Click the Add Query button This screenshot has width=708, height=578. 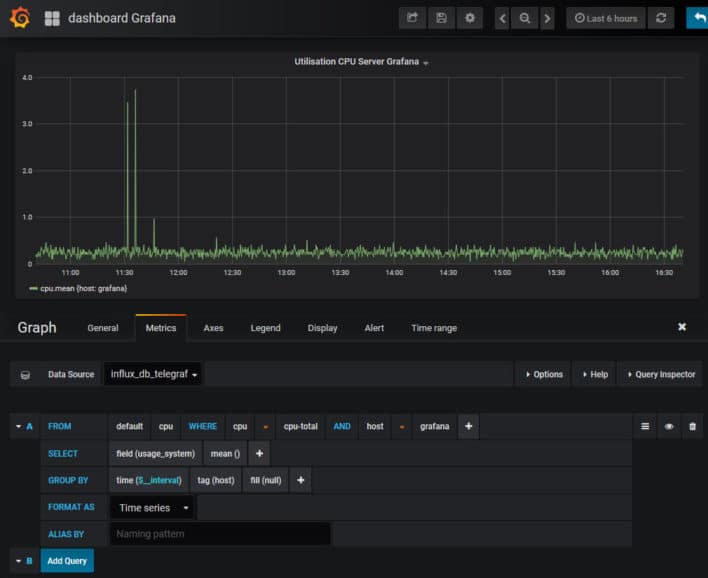click(x=67, y=561)
